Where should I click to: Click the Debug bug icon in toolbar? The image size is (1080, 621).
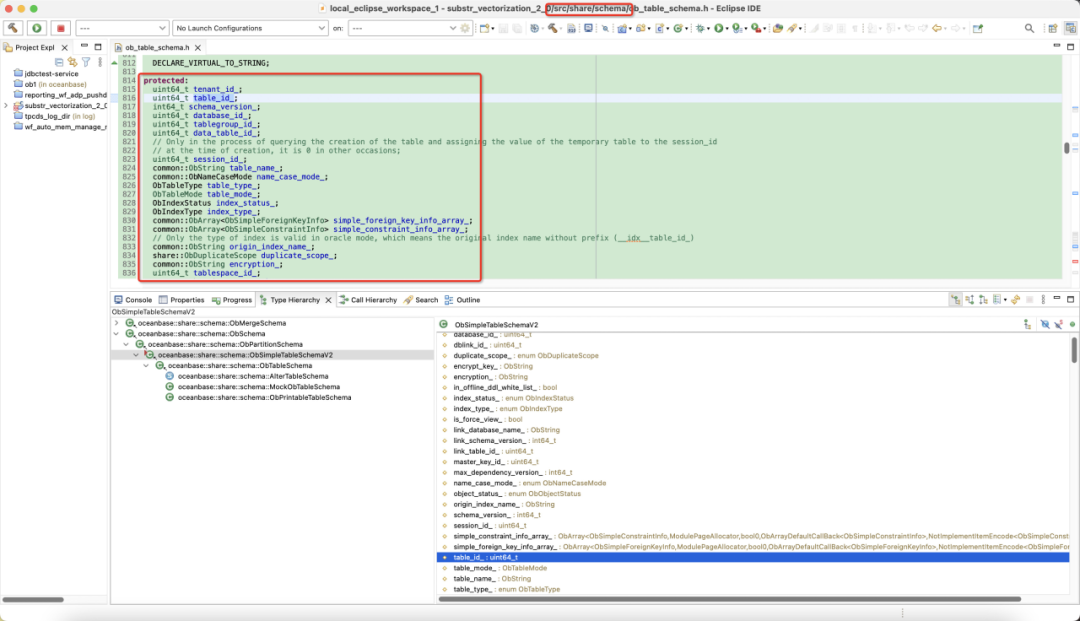tap(700, 28)
